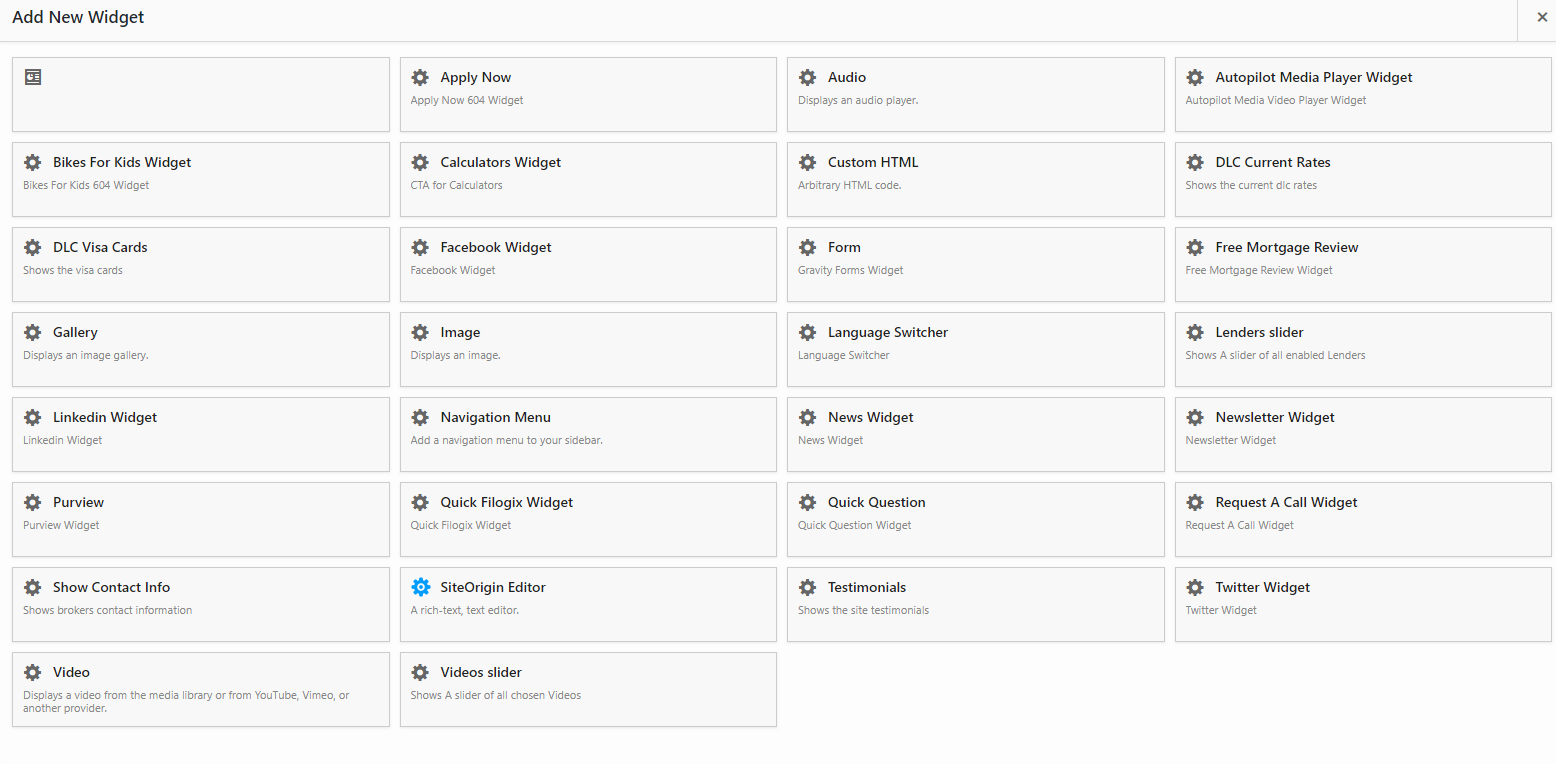Click the gear icon beside Apply Now
The image size is (1556, 764).
tap(420, 77)
